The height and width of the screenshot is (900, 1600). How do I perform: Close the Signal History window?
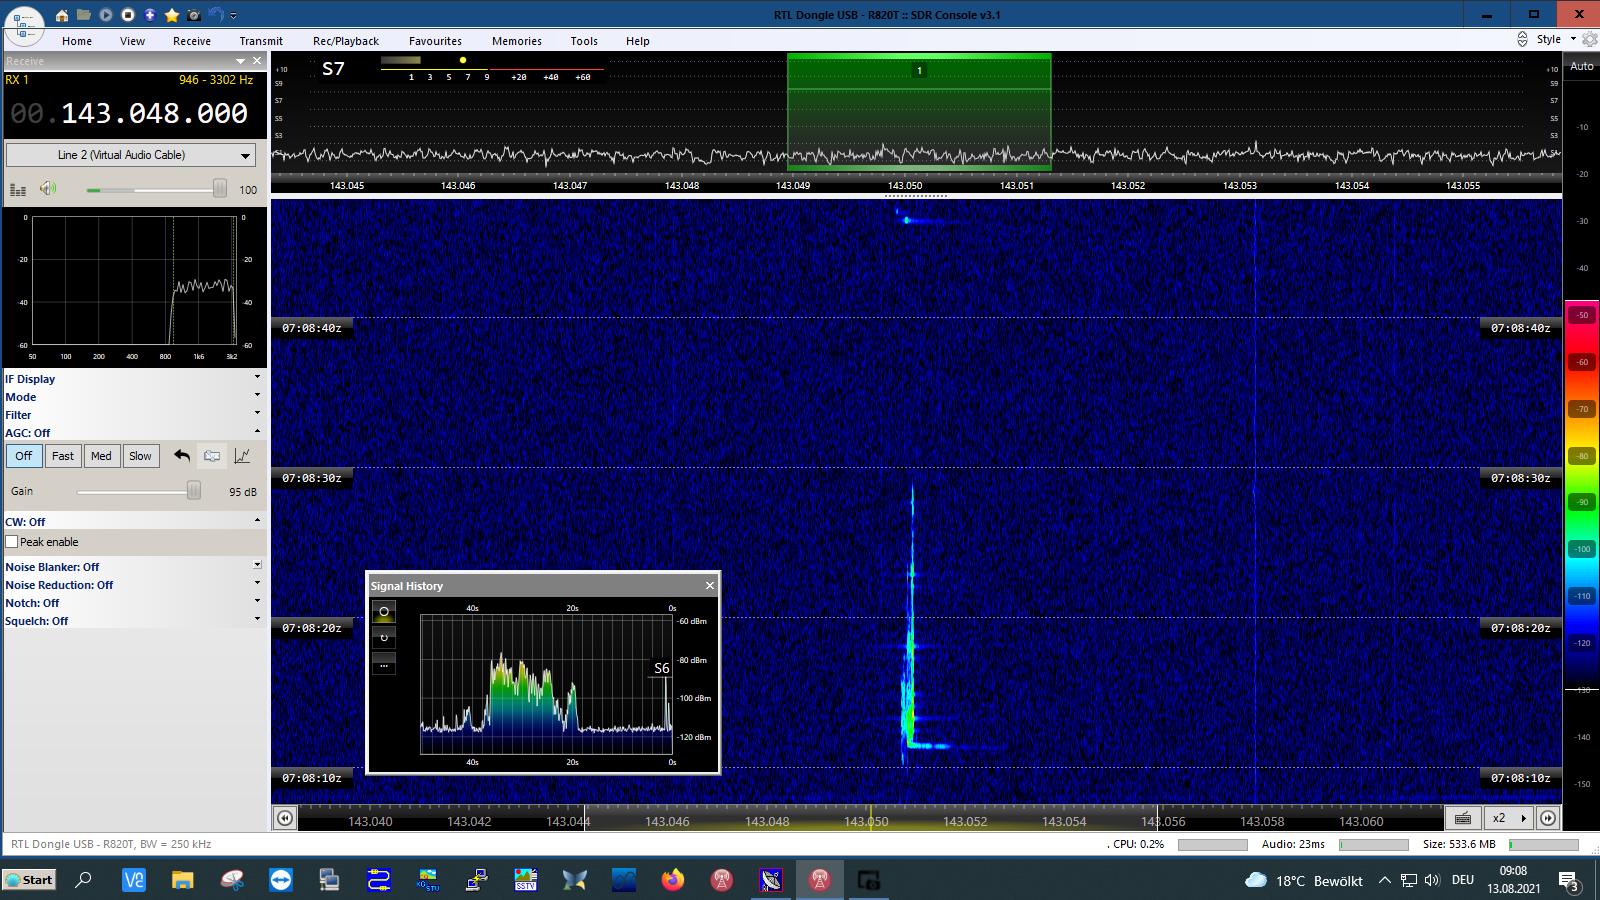tap(710, 586)
